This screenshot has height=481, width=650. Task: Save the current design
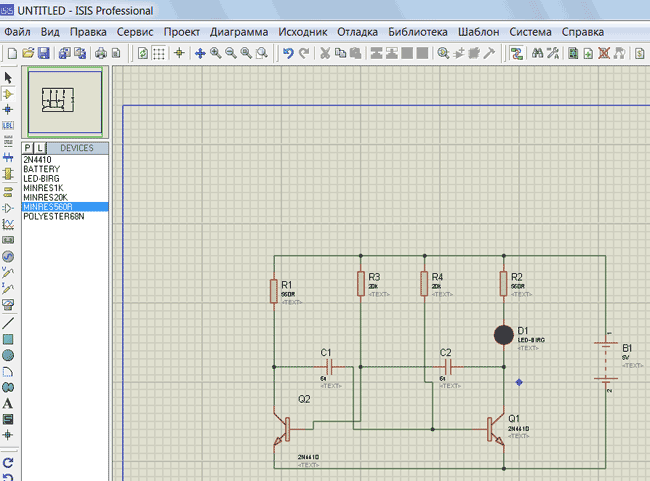(x=44, y=53)
